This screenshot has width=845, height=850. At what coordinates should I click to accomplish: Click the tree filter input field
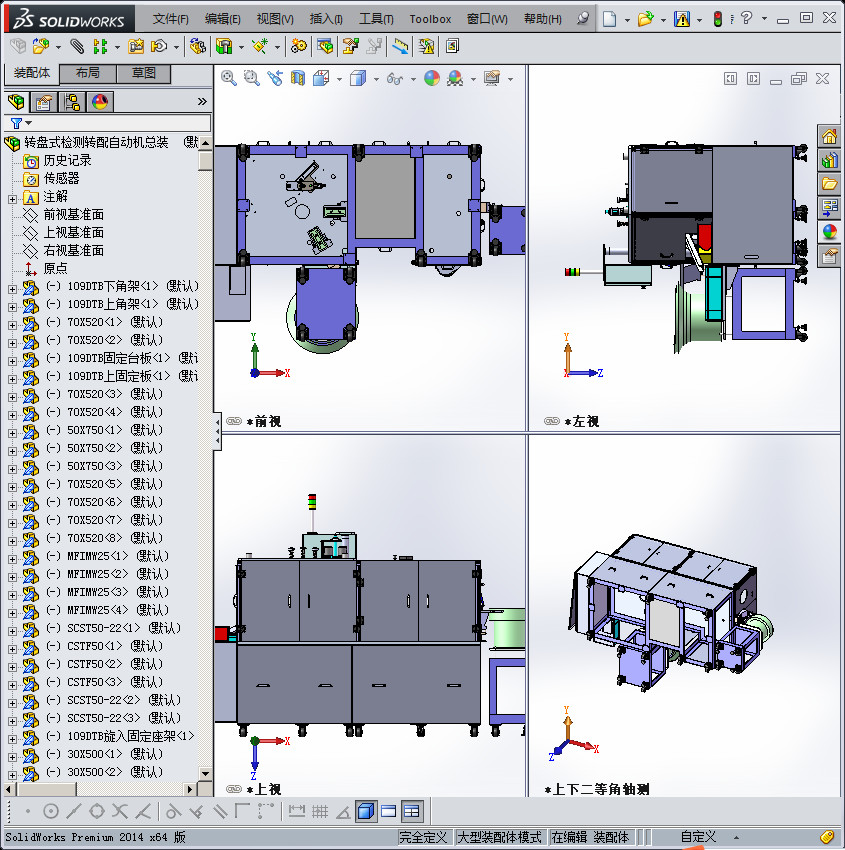point(121,123)
